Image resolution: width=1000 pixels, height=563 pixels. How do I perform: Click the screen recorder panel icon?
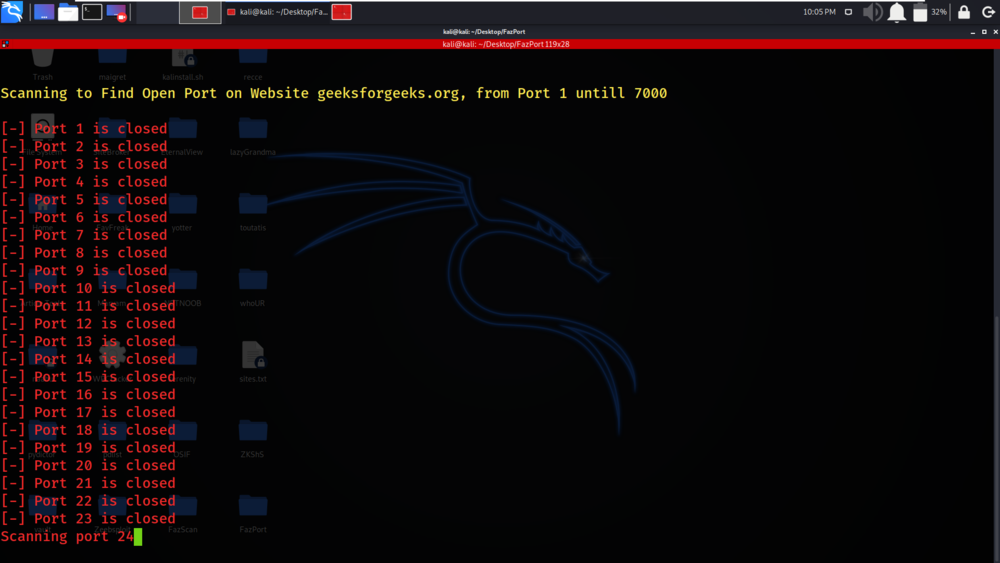[x=116, y=12]
